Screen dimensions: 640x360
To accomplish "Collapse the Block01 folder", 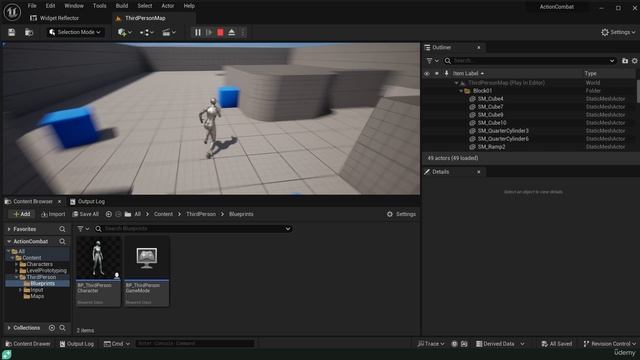I will tap(461, 91).
